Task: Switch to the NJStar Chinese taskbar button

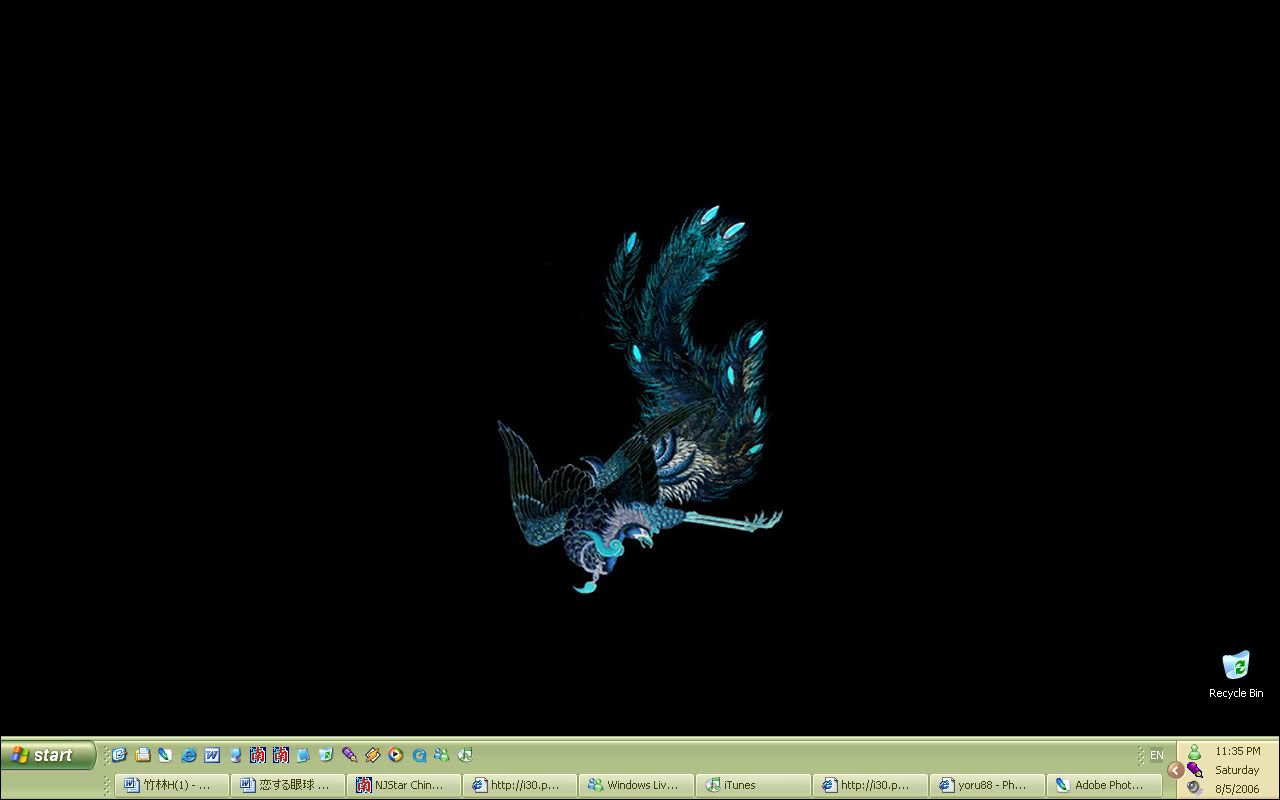Action: tap(405, 785)
